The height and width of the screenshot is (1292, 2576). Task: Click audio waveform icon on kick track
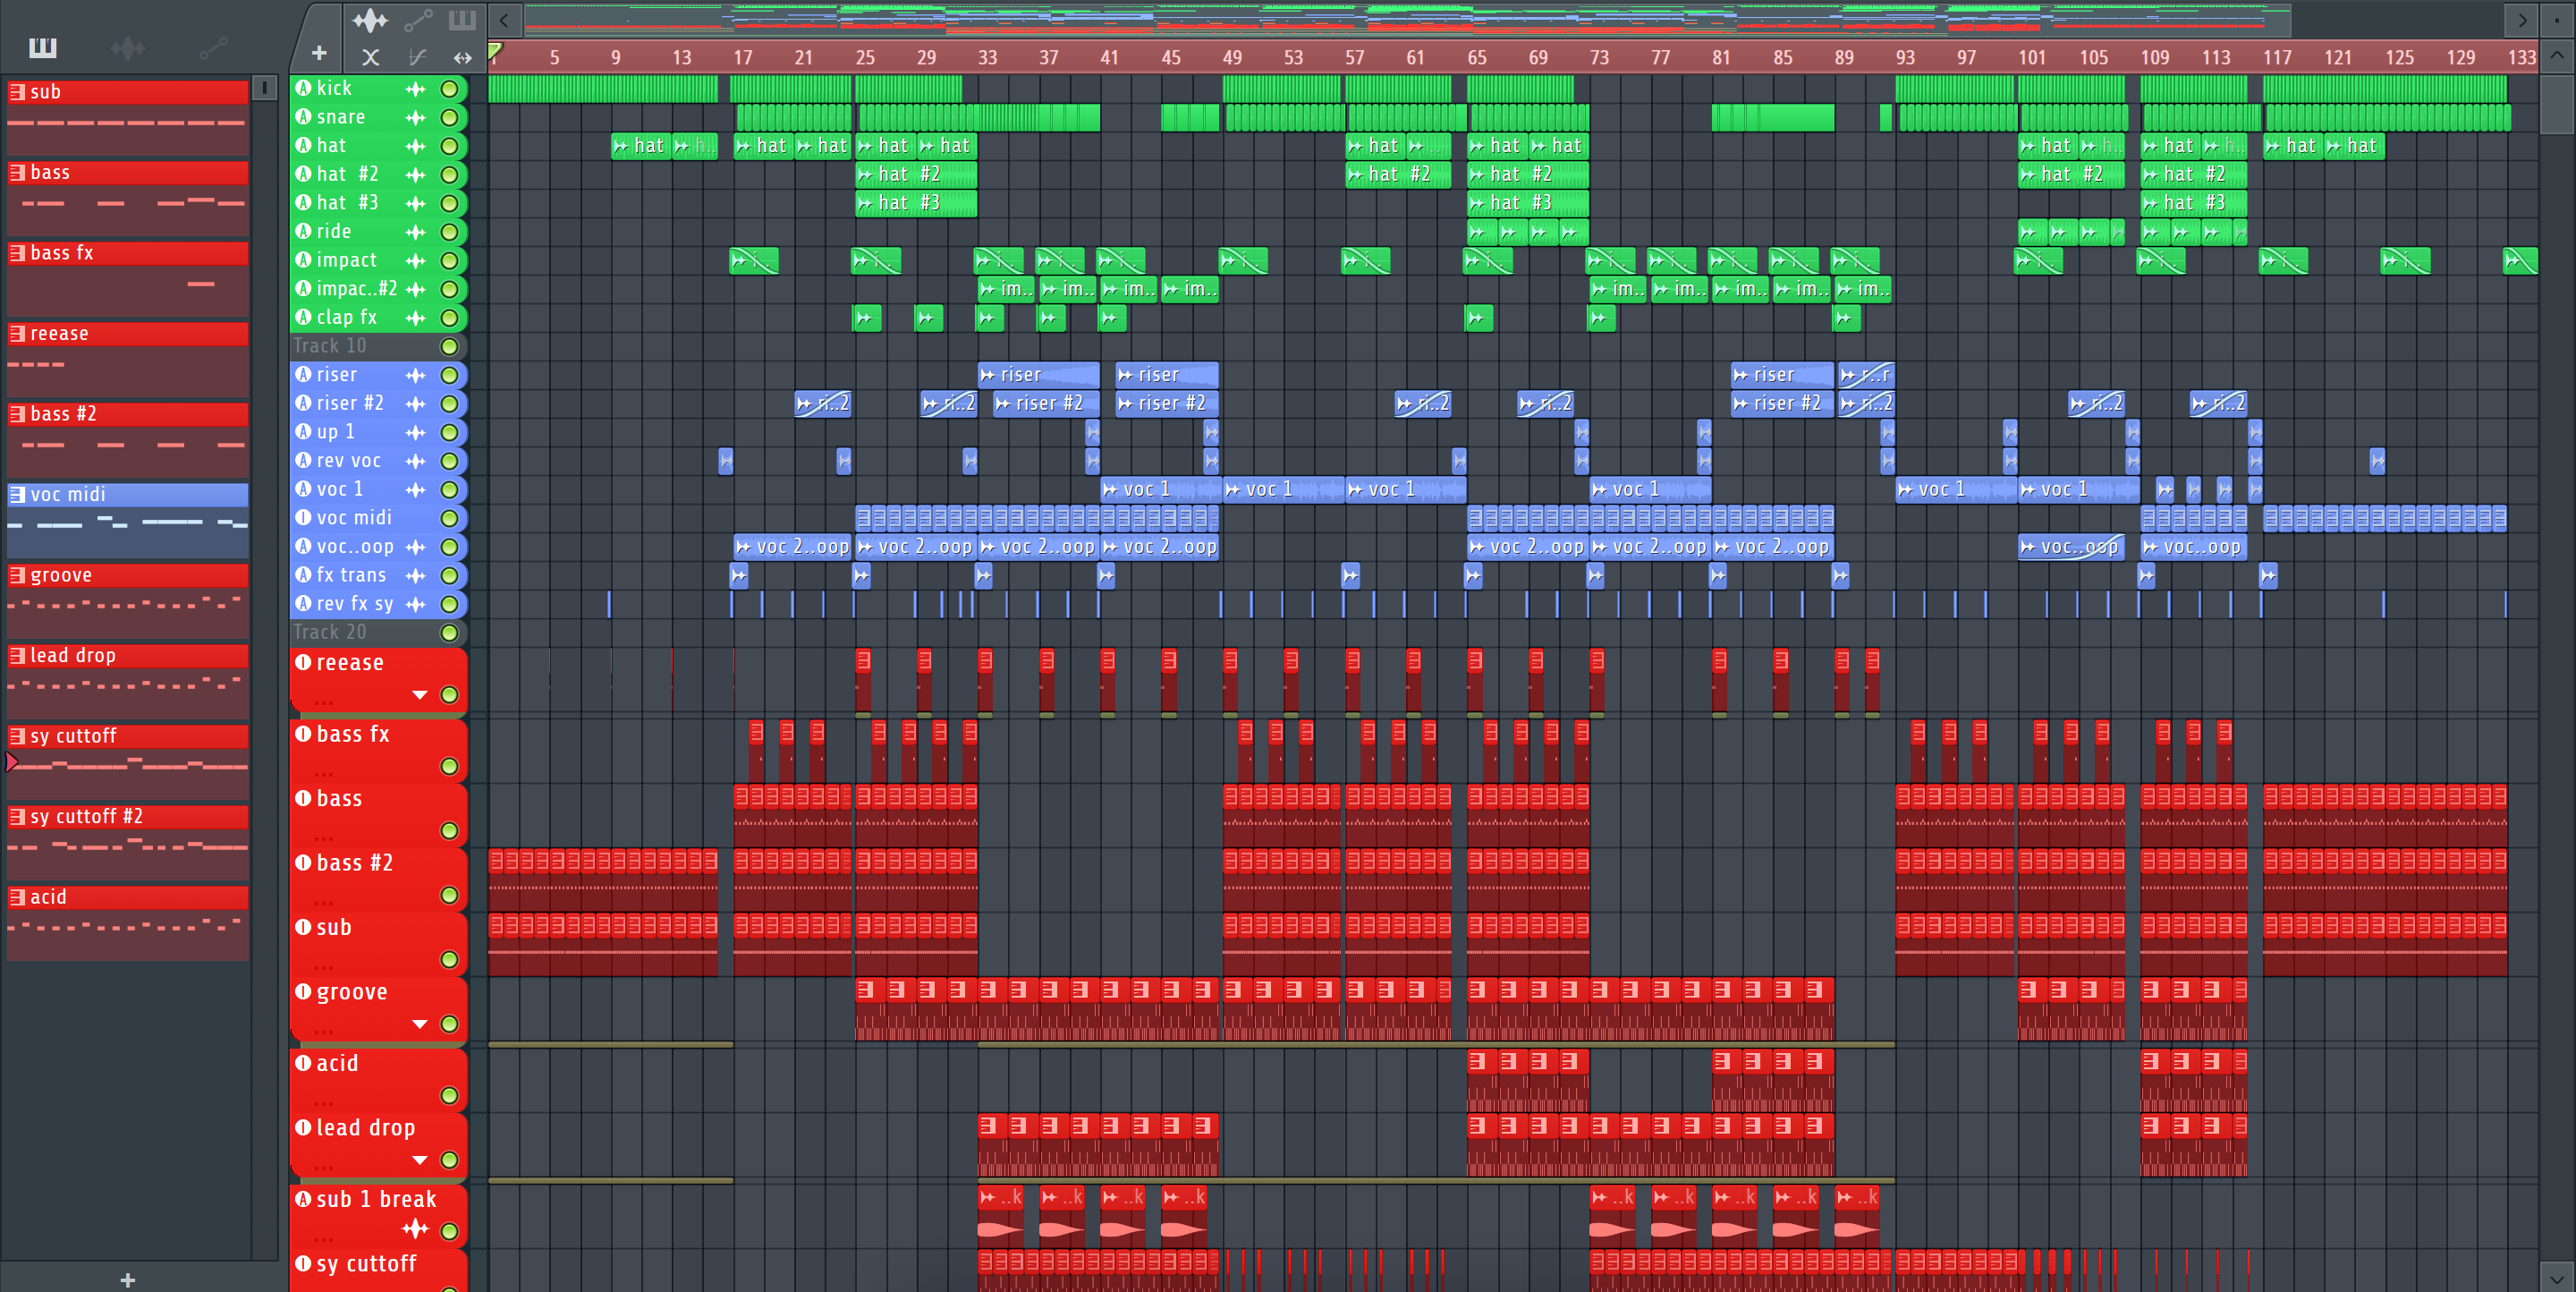click(415, 89)
